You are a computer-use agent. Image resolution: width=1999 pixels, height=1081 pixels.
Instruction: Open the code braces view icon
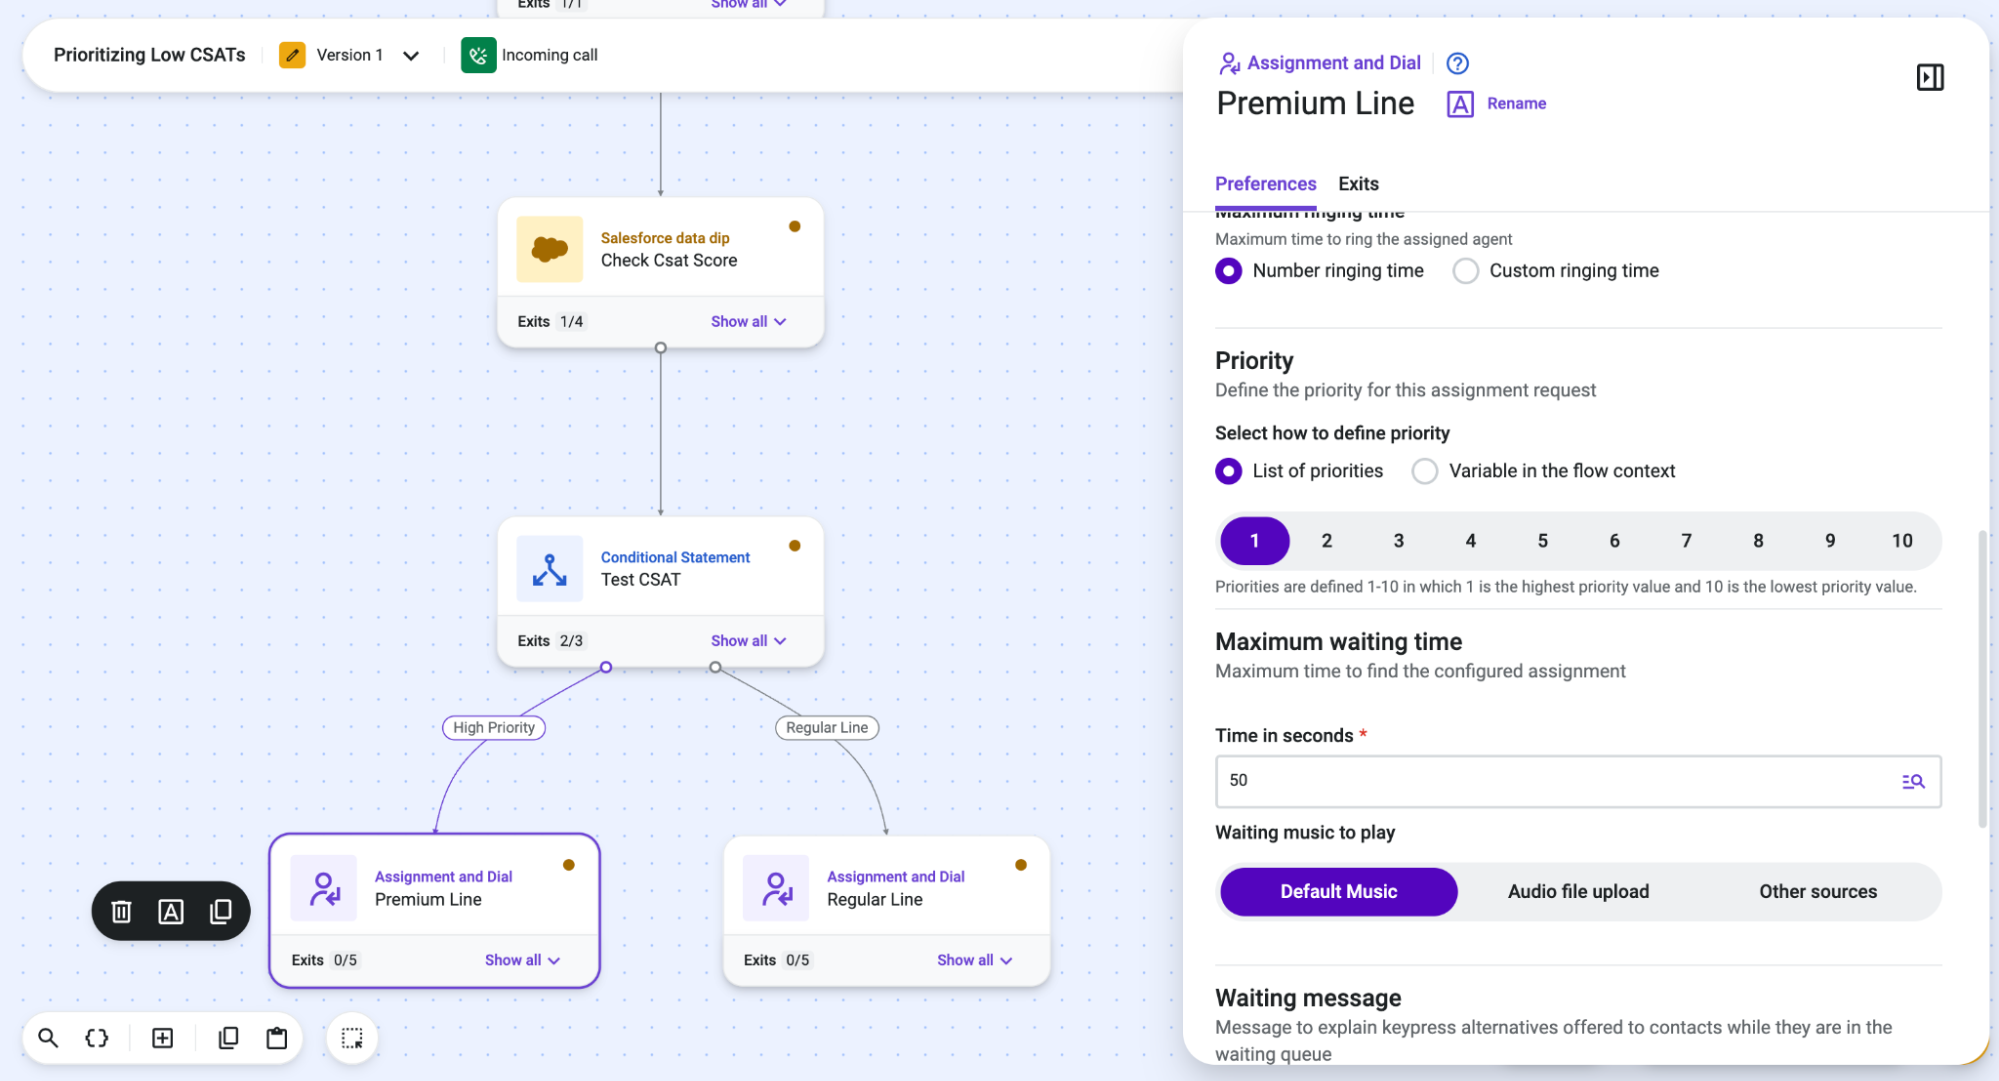click(x=97, y=1038)
